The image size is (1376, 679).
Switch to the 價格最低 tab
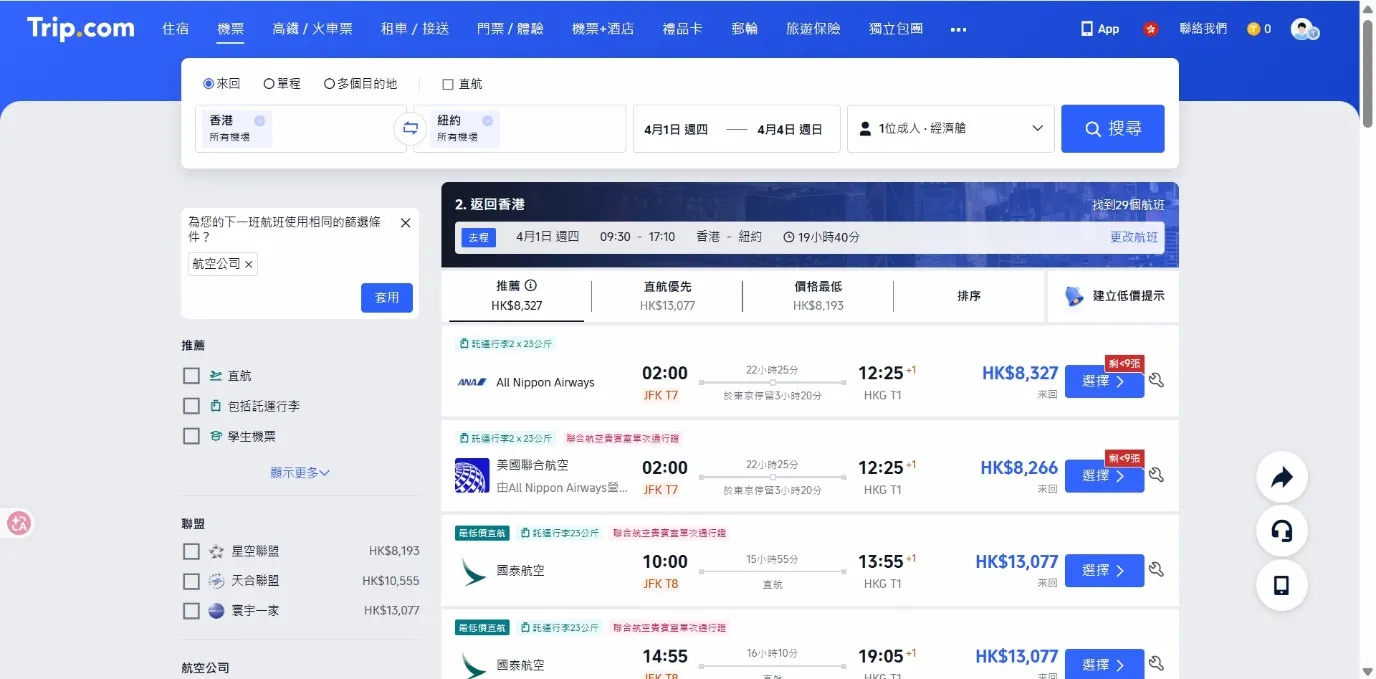(818, 296)
